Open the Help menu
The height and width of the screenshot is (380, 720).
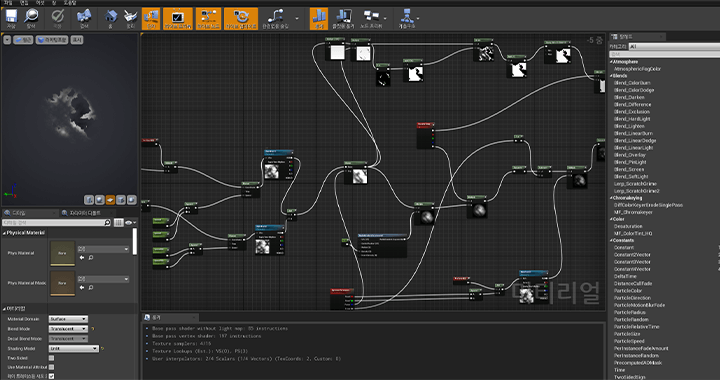(70, 3)
